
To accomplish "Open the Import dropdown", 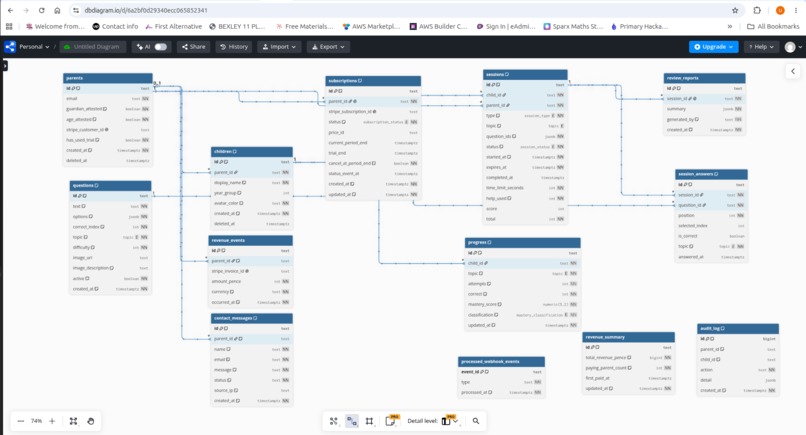I will tap(279, 47).
